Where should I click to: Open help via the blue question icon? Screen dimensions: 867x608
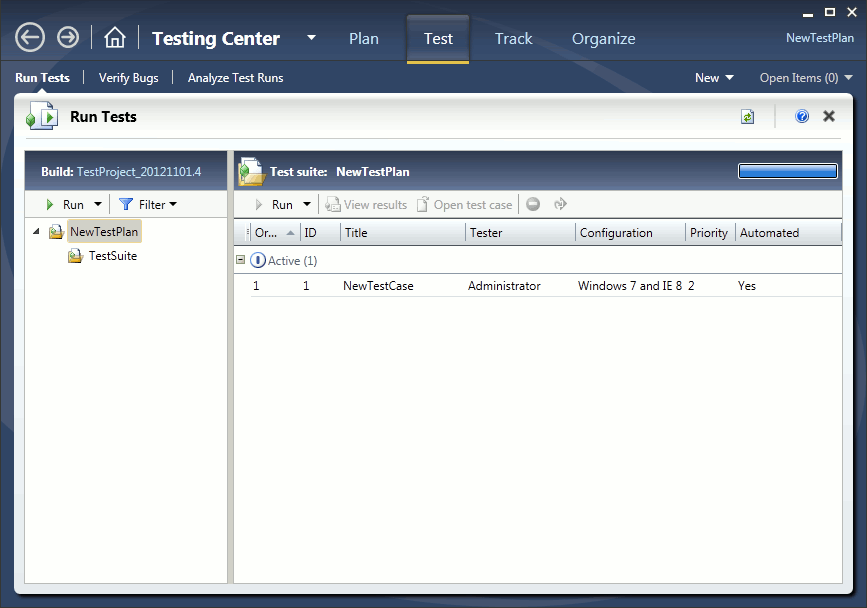[802, 117]
